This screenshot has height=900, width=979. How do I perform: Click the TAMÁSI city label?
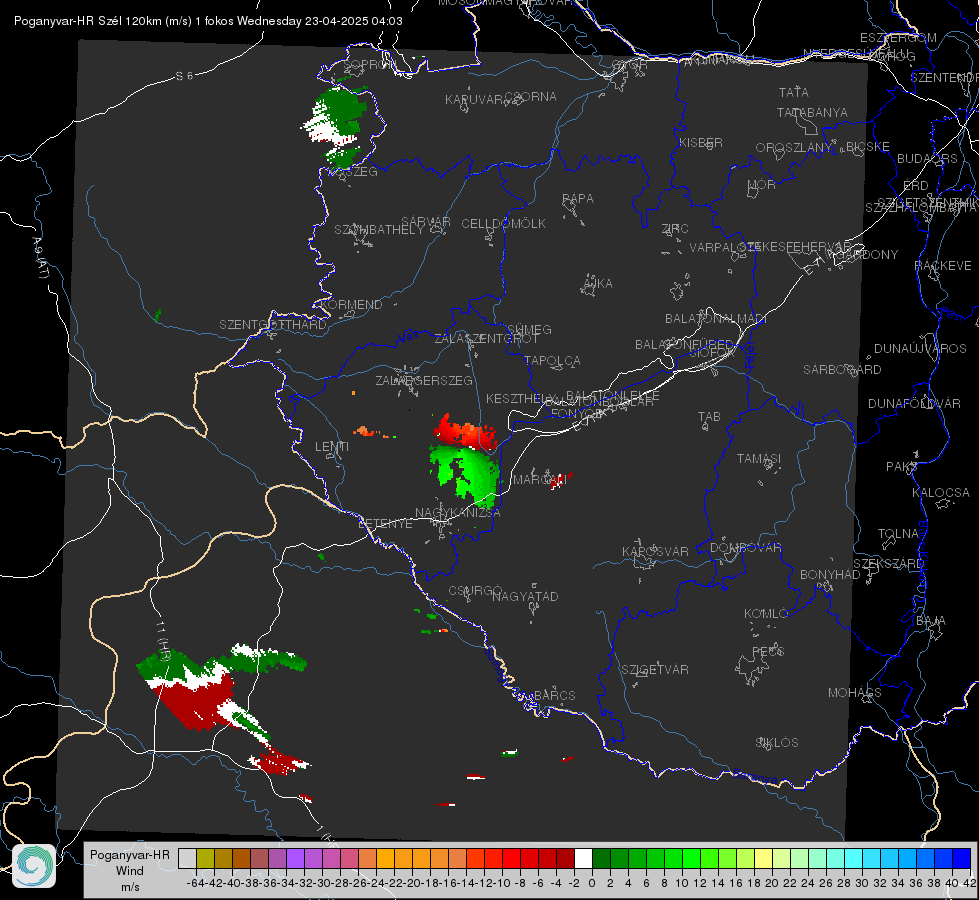[x=759, y=459]
